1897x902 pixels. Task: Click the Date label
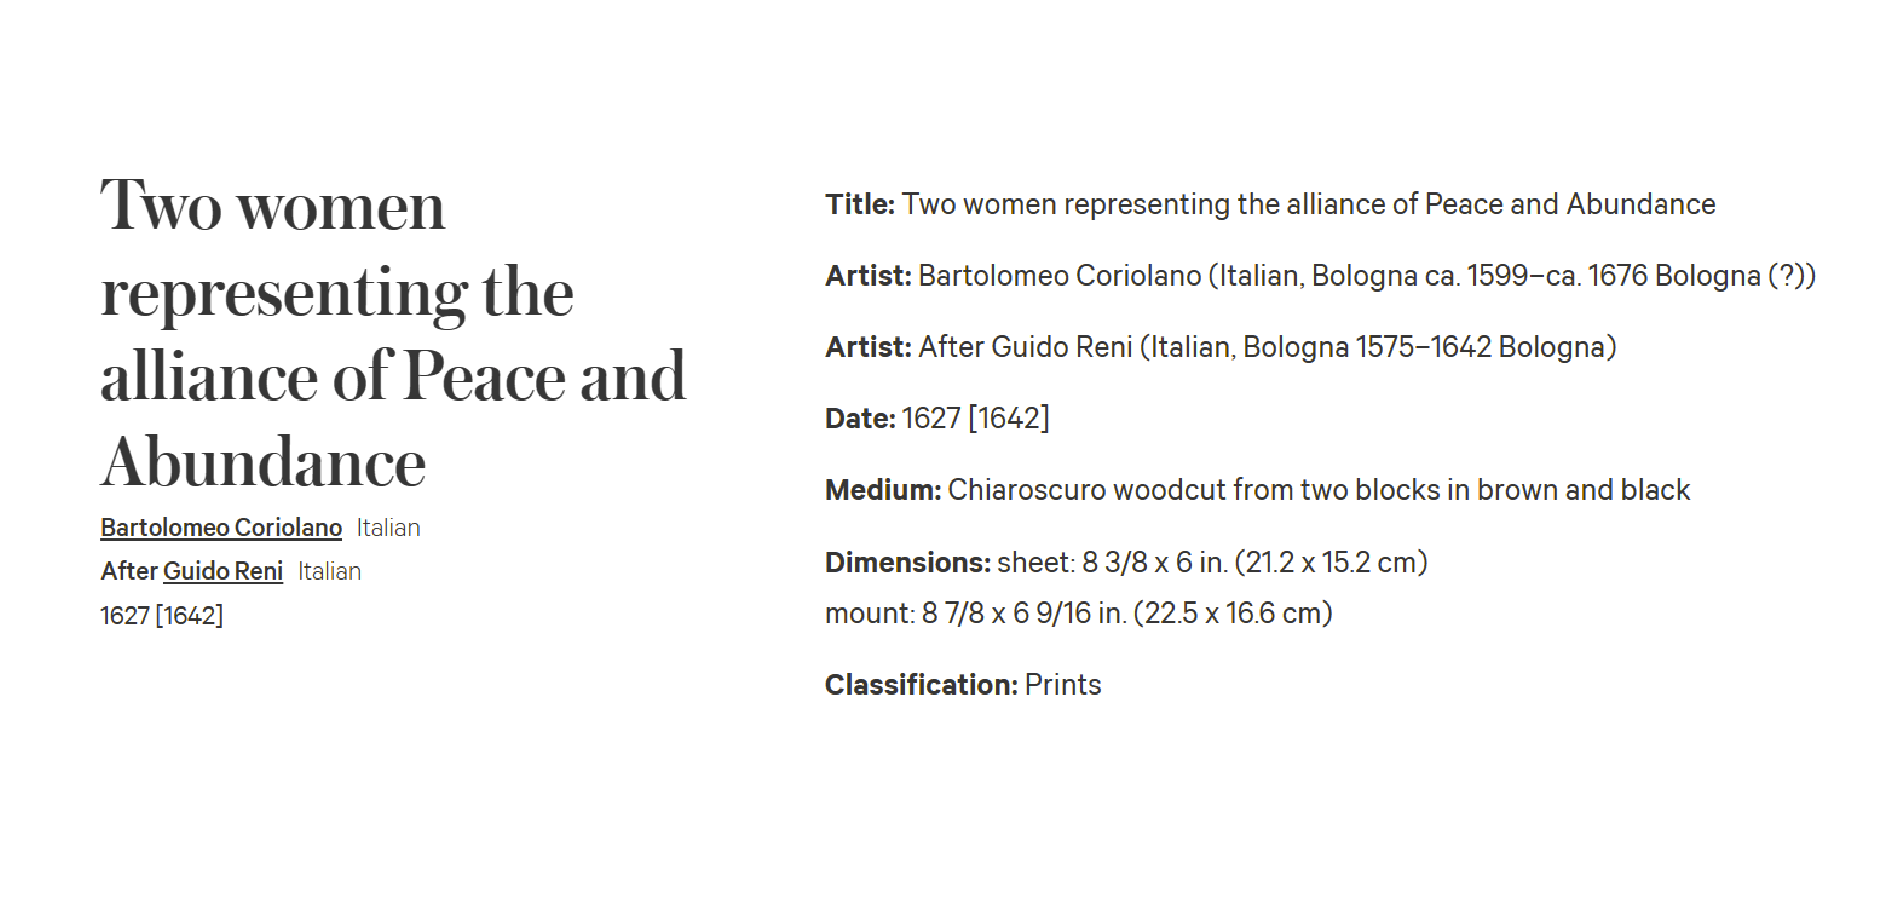click(x=860, y=418)
